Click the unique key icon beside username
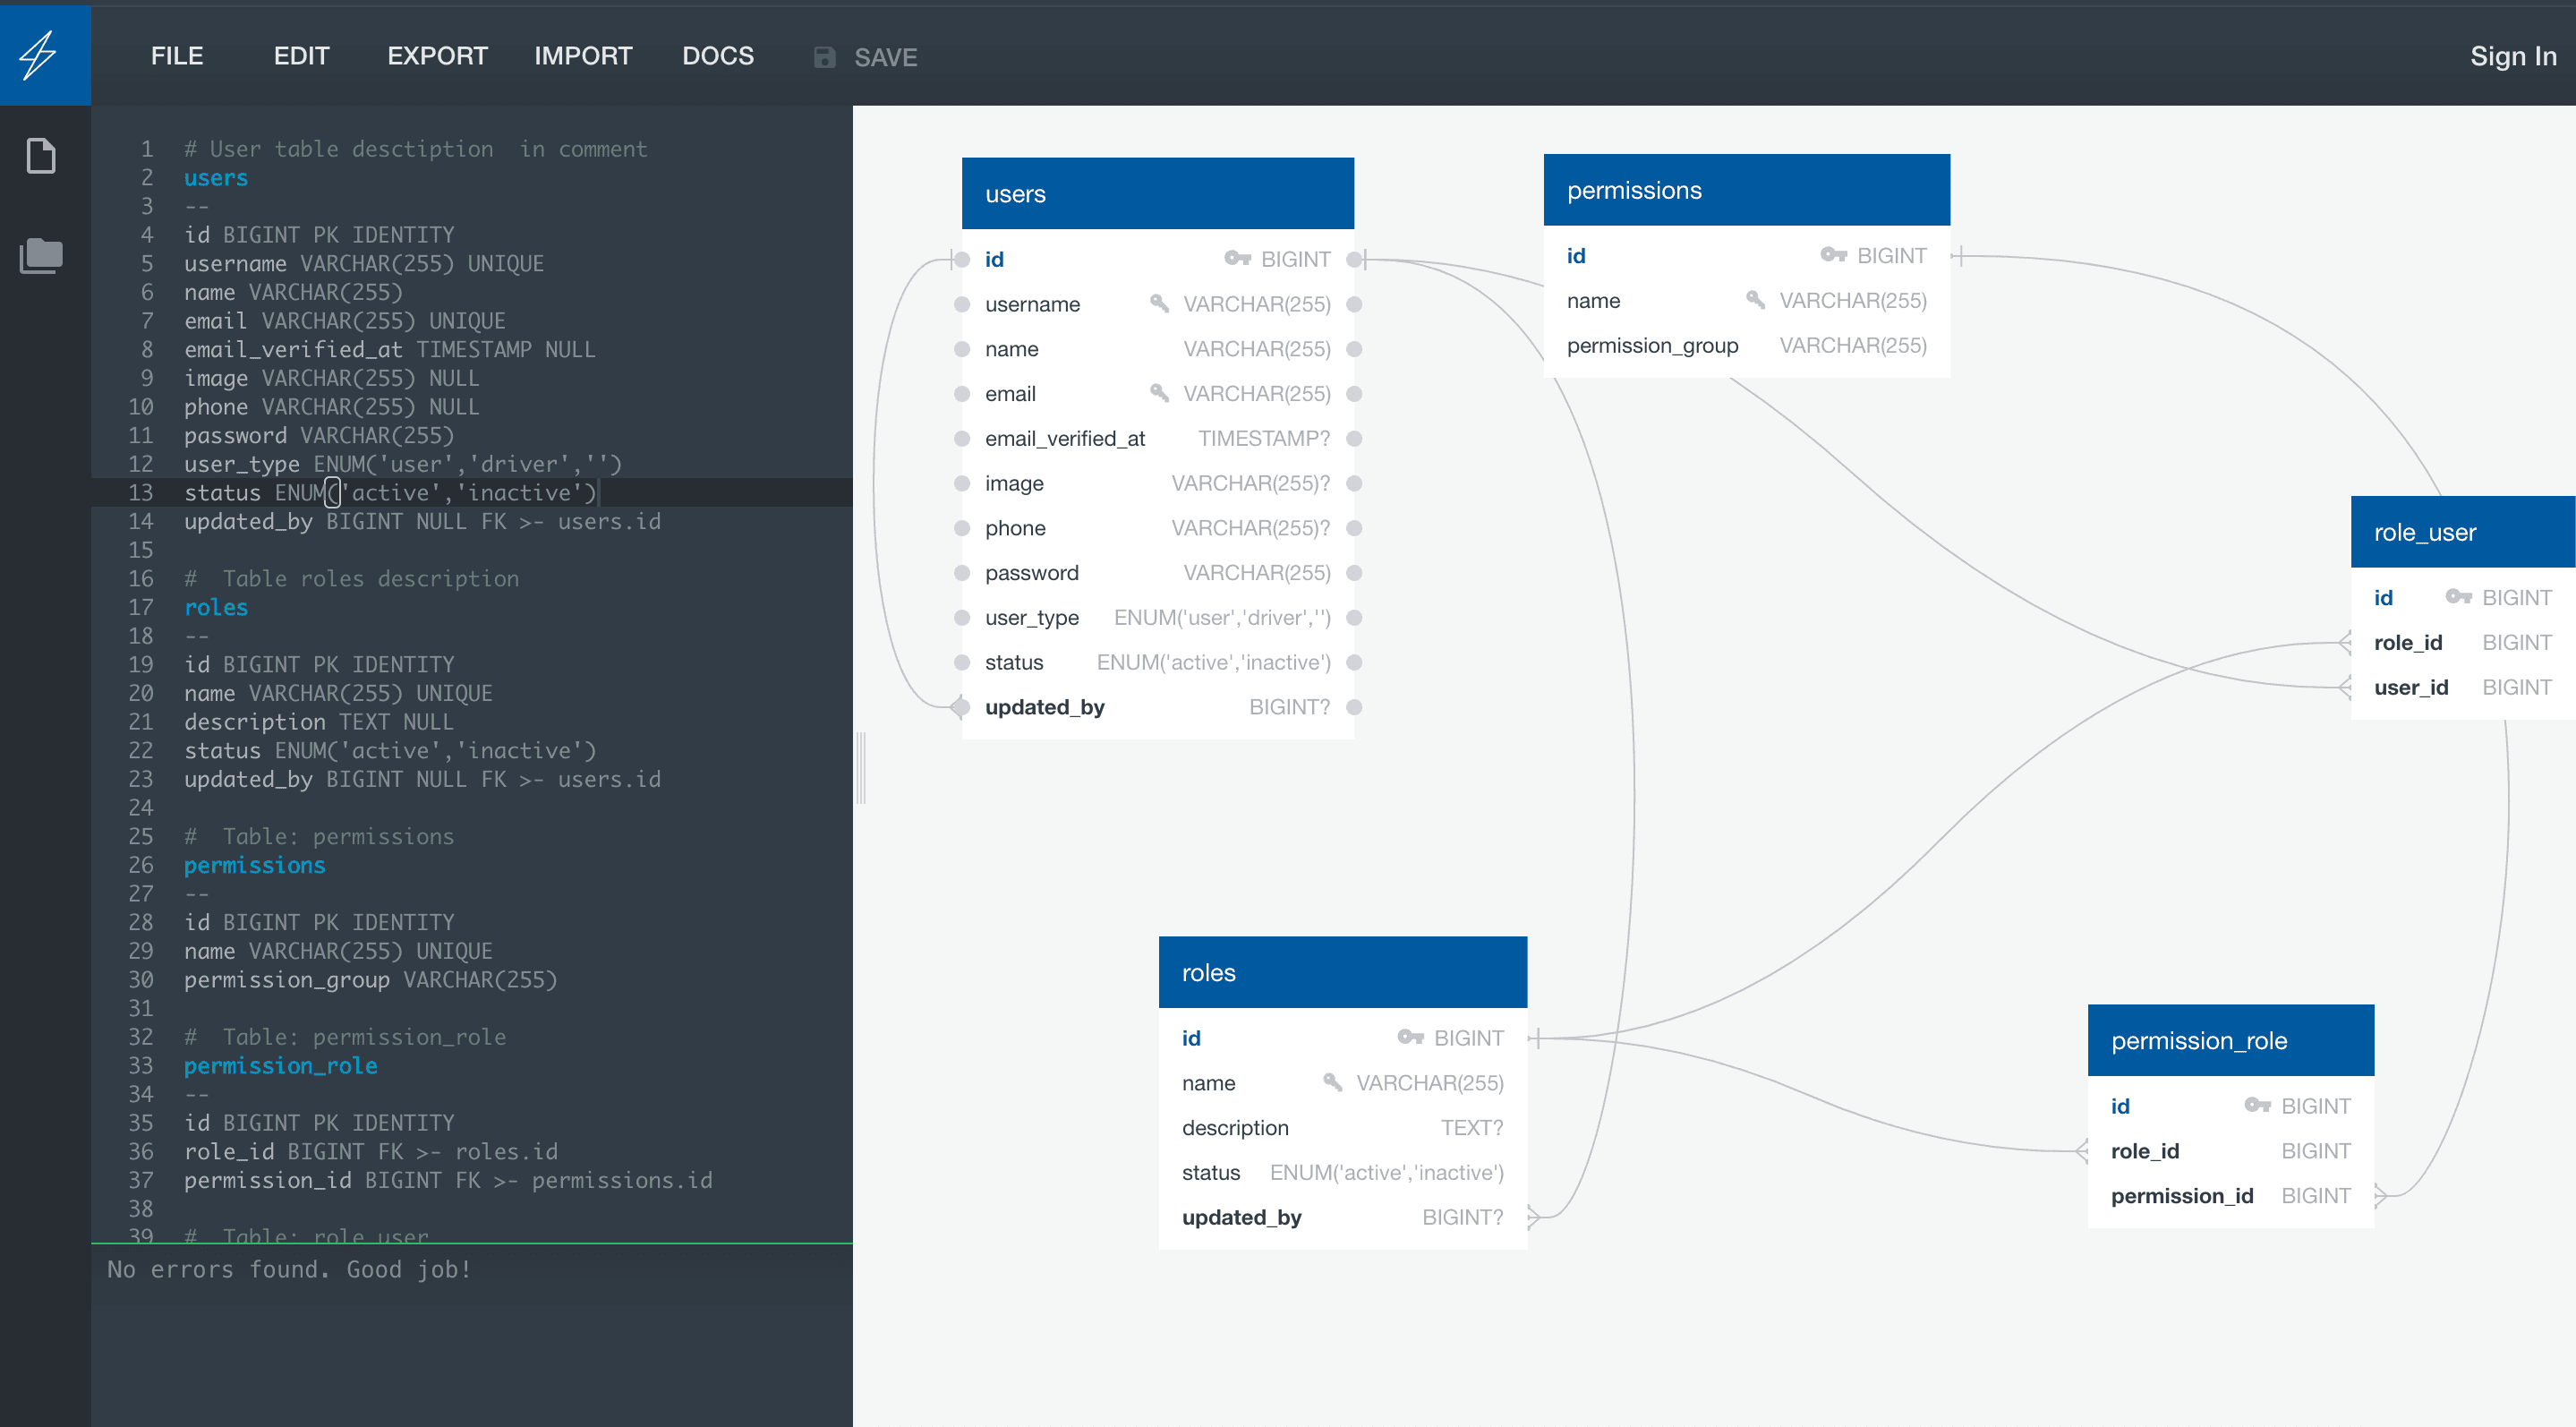Image resolution: width=2576 pixels, height=1427 pixels. point(1159,303)
